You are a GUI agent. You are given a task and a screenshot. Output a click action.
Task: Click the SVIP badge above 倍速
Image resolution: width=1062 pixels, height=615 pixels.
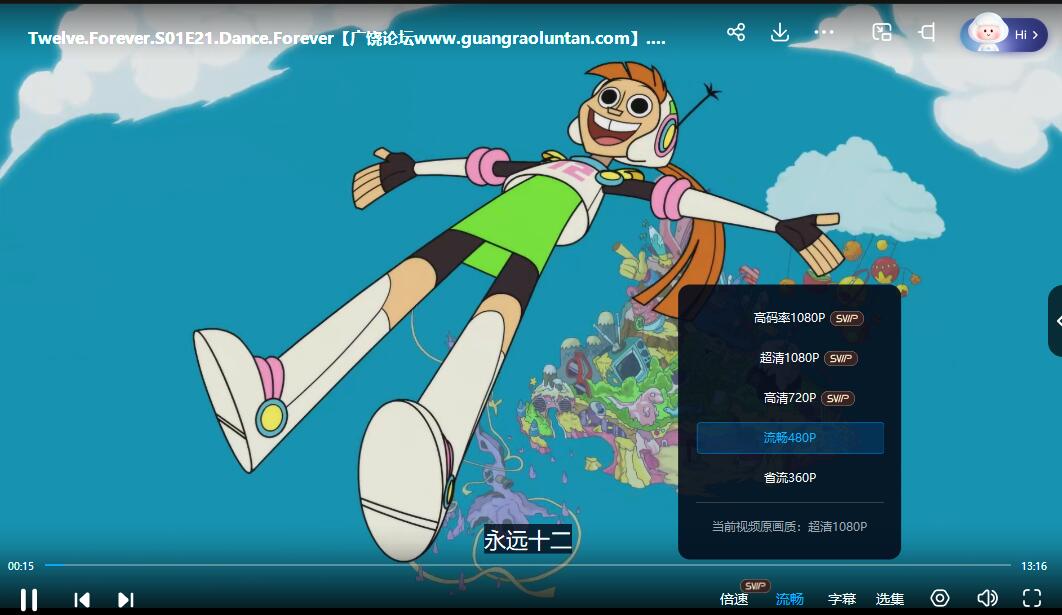click(755, 585)
